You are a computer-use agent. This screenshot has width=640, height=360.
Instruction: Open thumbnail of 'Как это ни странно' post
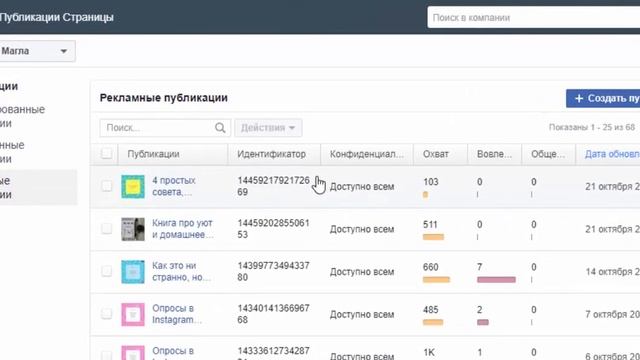click(x=133, y=272)
